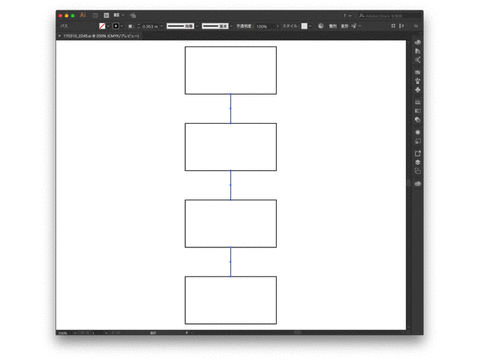This screenshot has height=360, width=480.
Task: Open the Color panel from the dock
Action: [418, 42]
